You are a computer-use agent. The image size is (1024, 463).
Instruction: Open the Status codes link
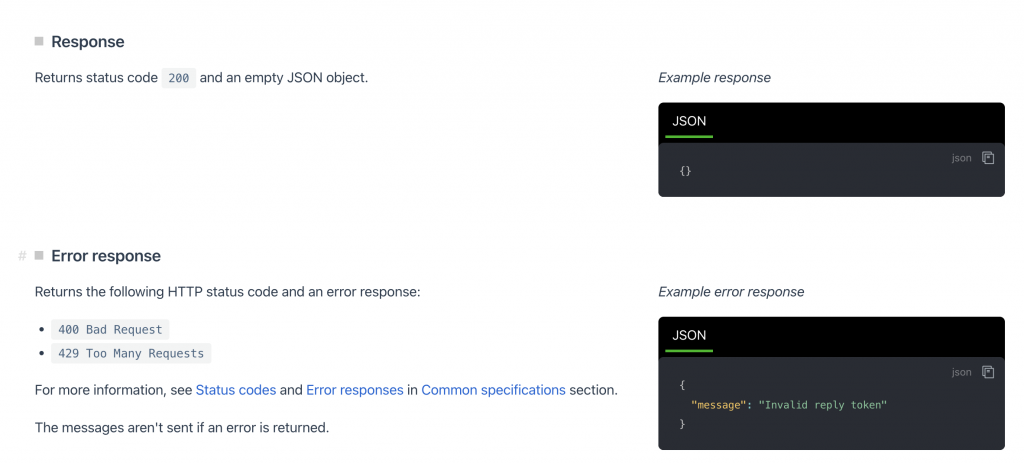coord(236,391)
